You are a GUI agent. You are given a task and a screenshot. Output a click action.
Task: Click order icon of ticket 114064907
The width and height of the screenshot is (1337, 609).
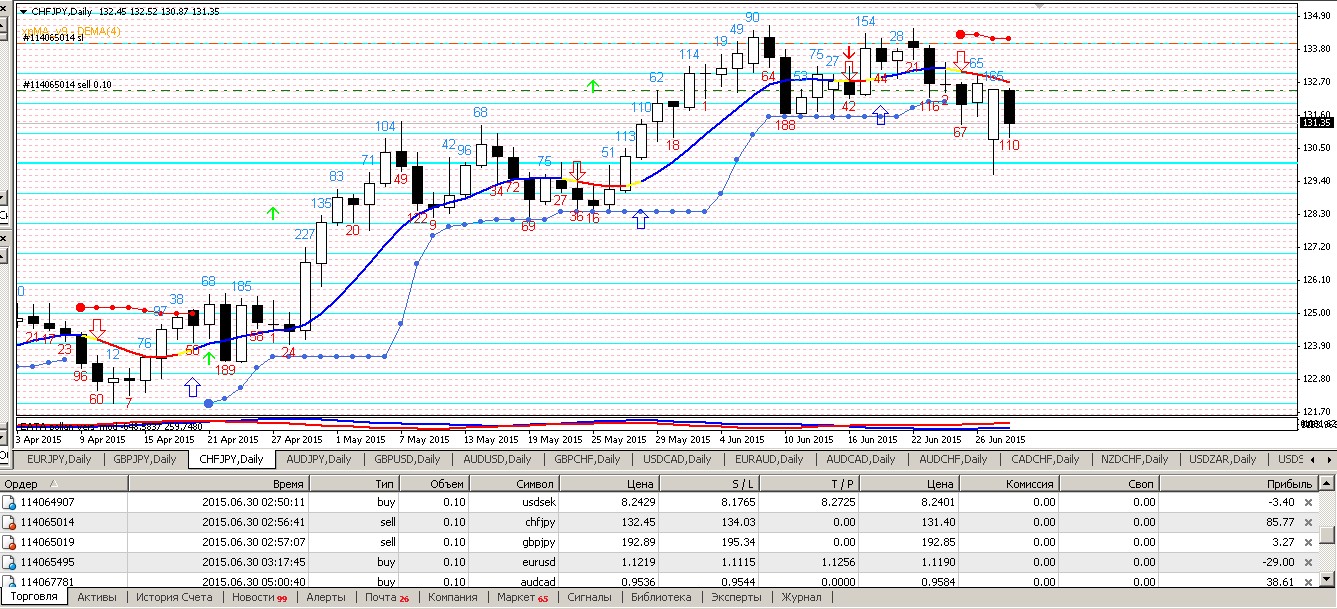(x=10, y=502)
